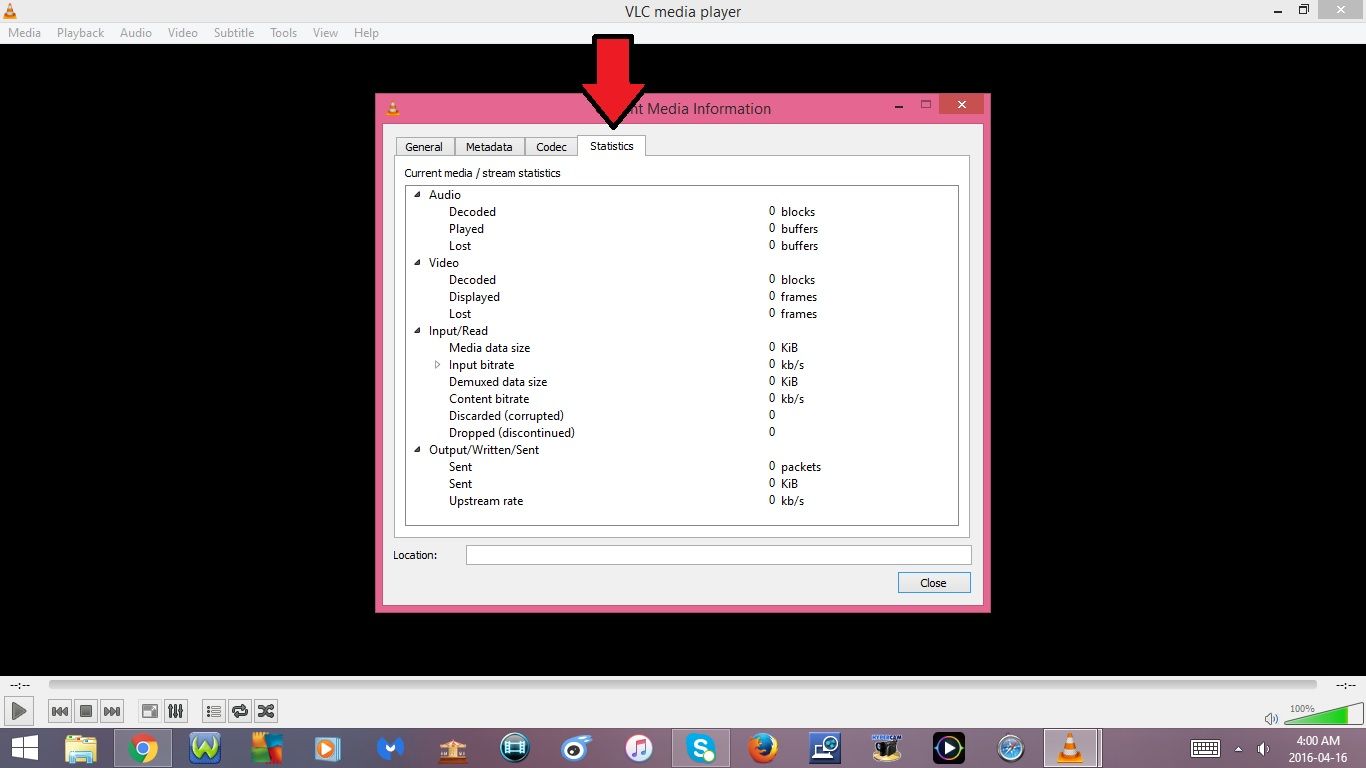
Task: Show the playlist view icon
Action: coord(213,711)
